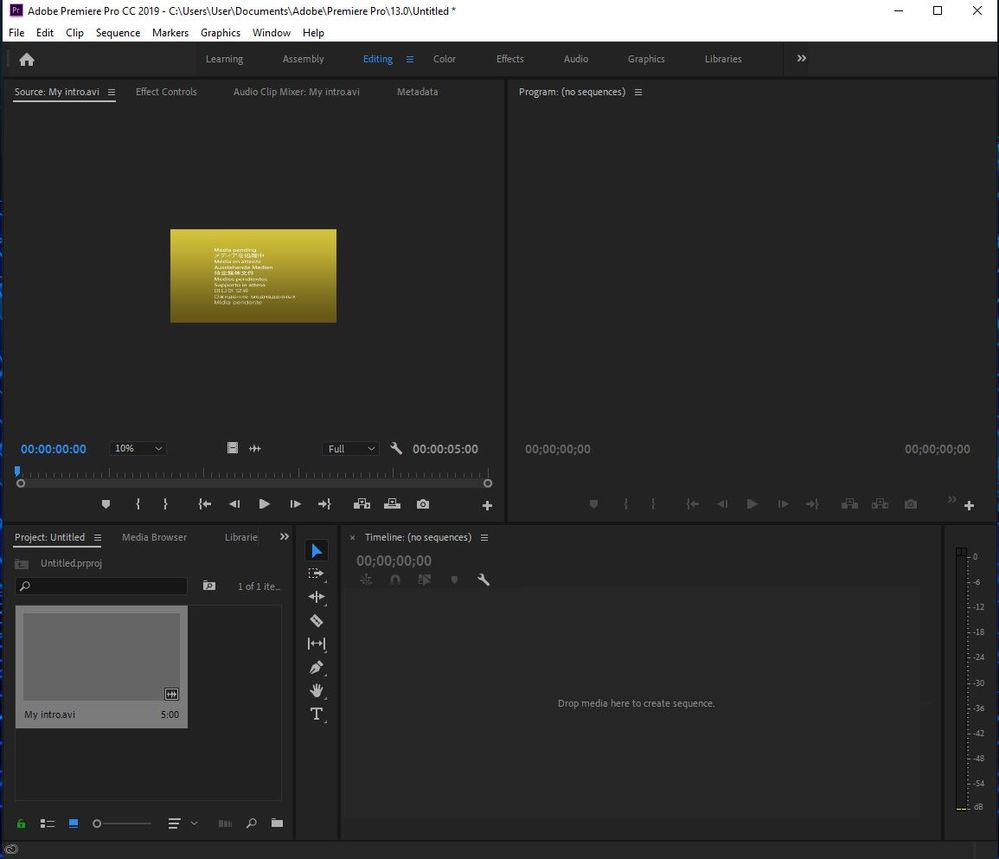Screen dimensions: 999x859
Task: Switch project panel to list view
Action: 47,824
